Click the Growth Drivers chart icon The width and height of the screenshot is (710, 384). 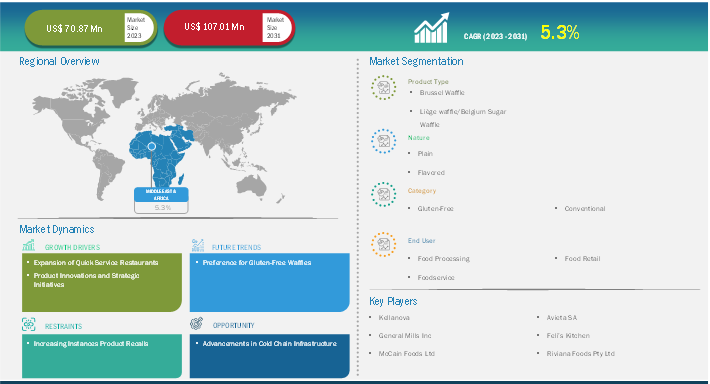[x=29, y=245]
